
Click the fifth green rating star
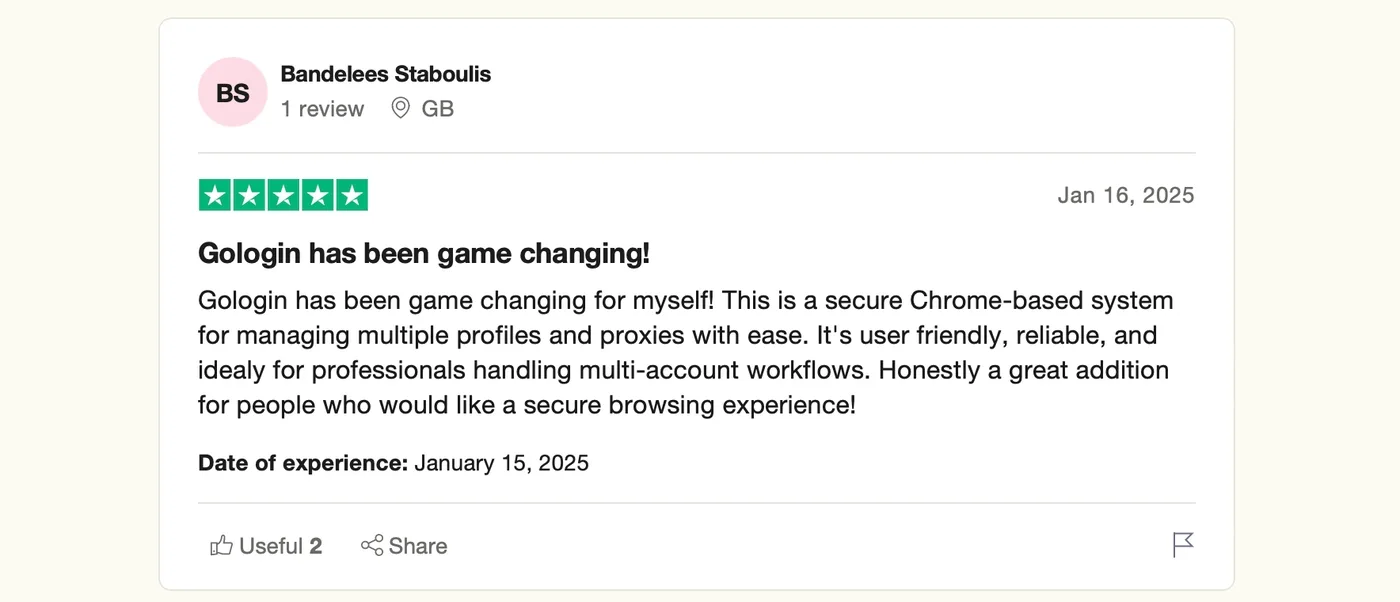click(351, 195)
